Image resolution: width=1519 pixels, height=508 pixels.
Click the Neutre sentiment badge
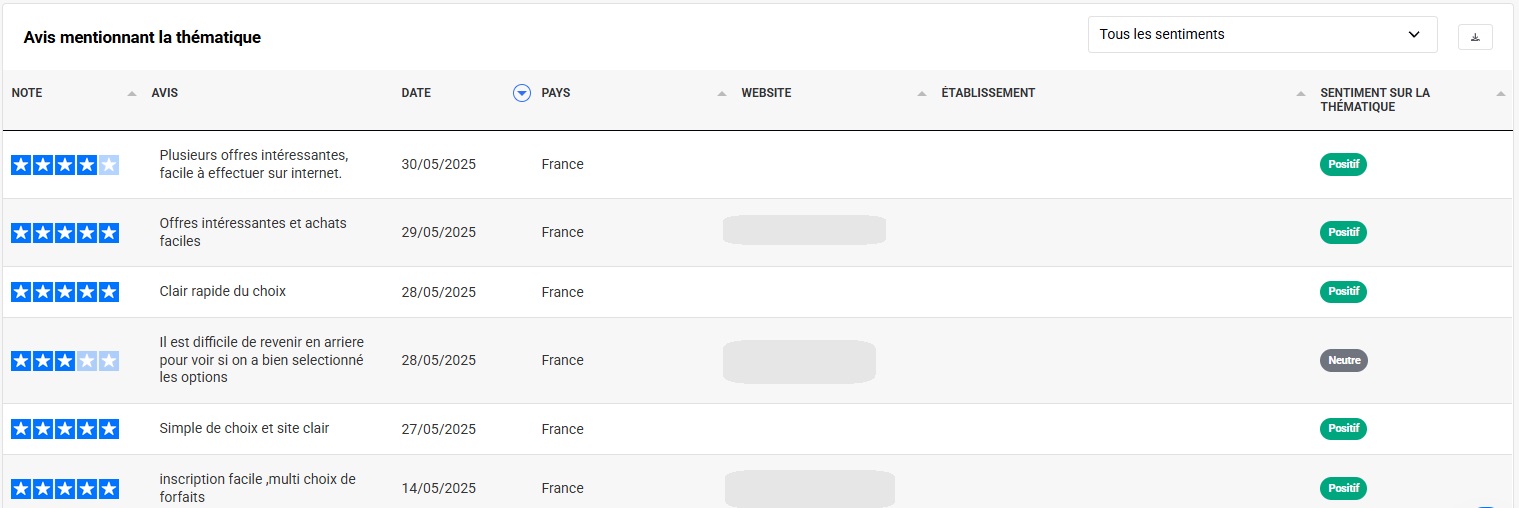click(1343, 360)
